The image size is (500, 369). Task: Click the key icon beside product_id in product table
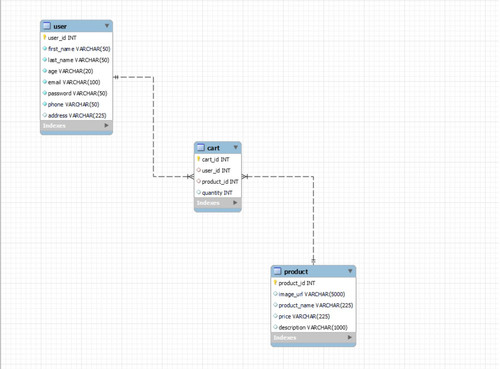(x=275, y=283)
